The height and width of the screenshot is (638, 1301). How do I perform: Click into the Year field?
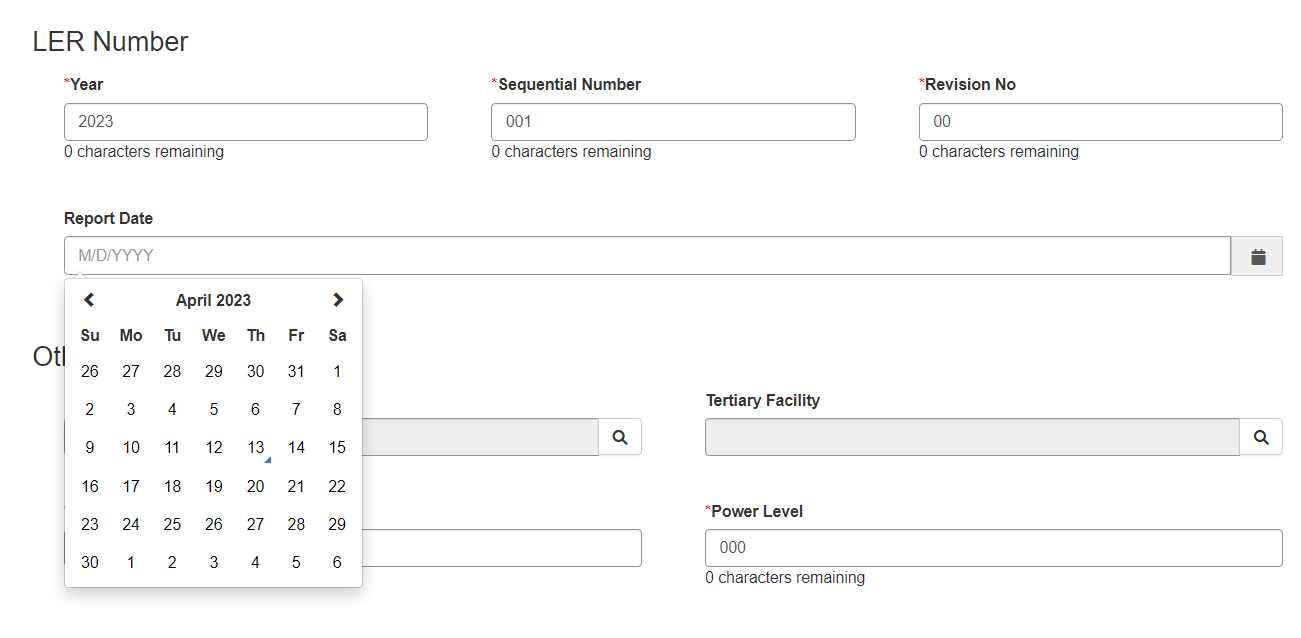[x=245, y=122]
